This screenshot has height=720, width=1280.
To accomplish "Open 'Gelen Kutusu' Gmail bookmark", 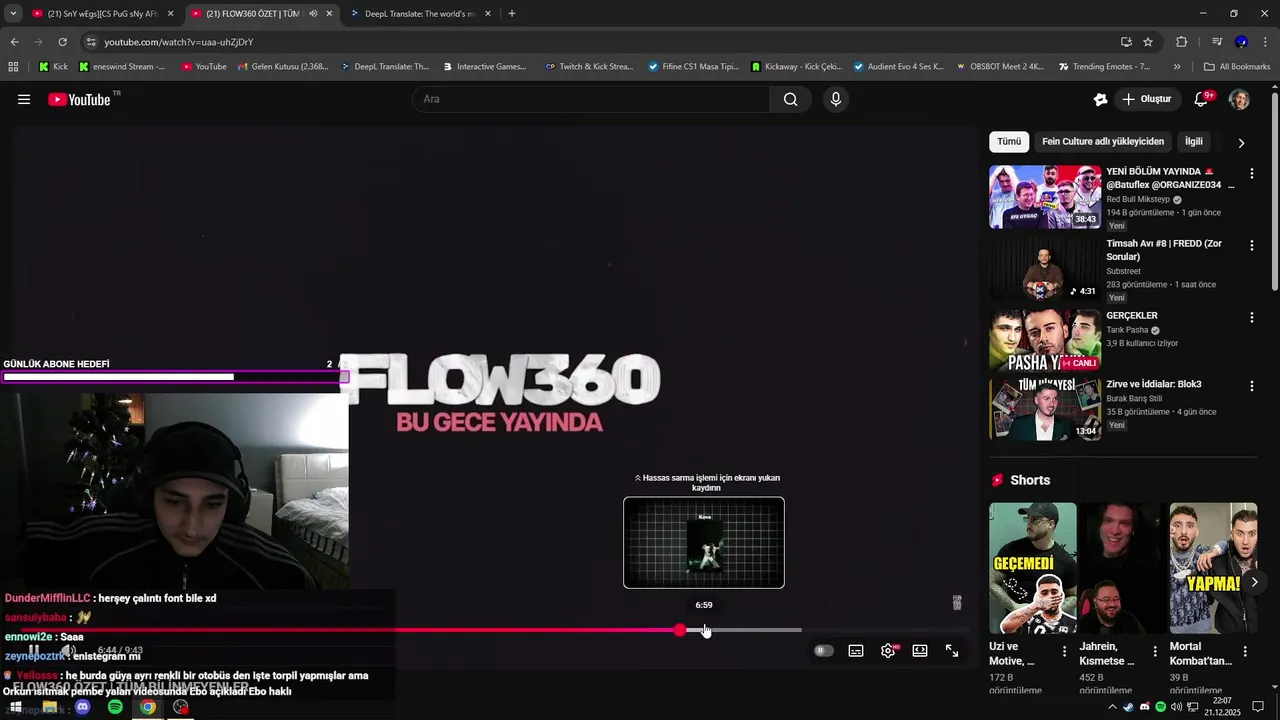I will click(x=283, y=67).
